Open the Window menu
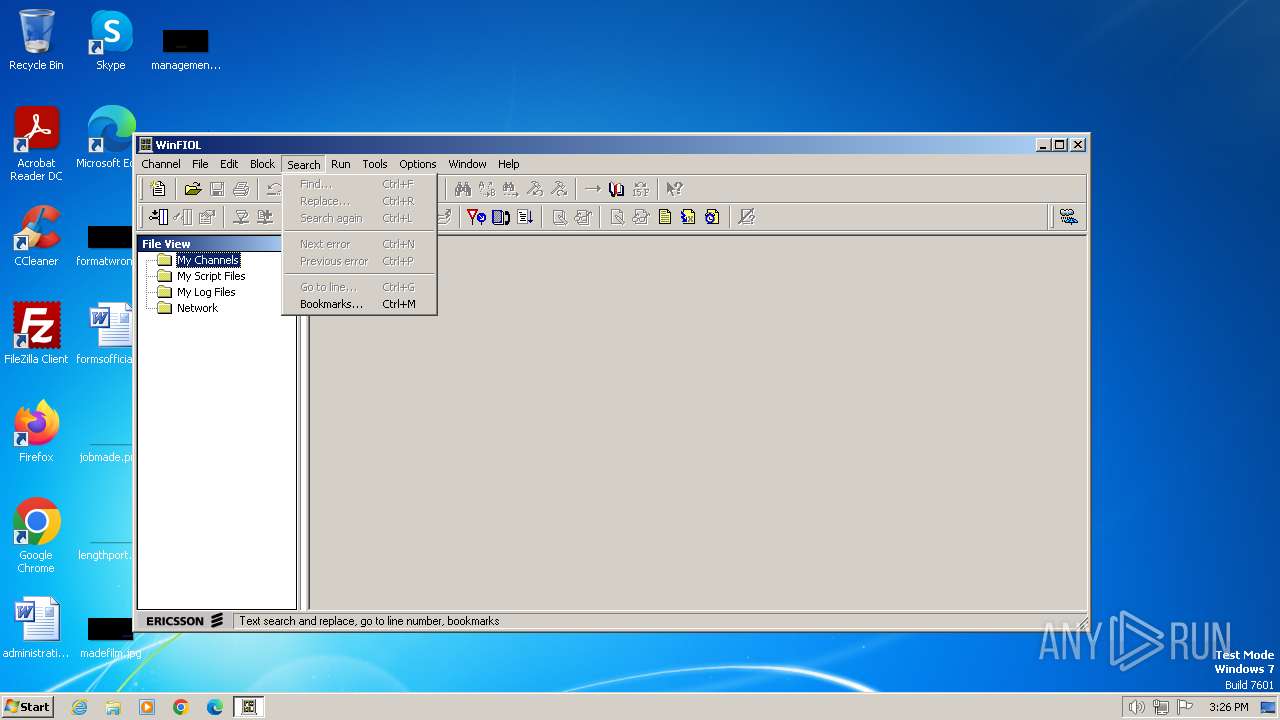Image resolution: width=1280 pixels, height=720 pixels. click(467, 164)
